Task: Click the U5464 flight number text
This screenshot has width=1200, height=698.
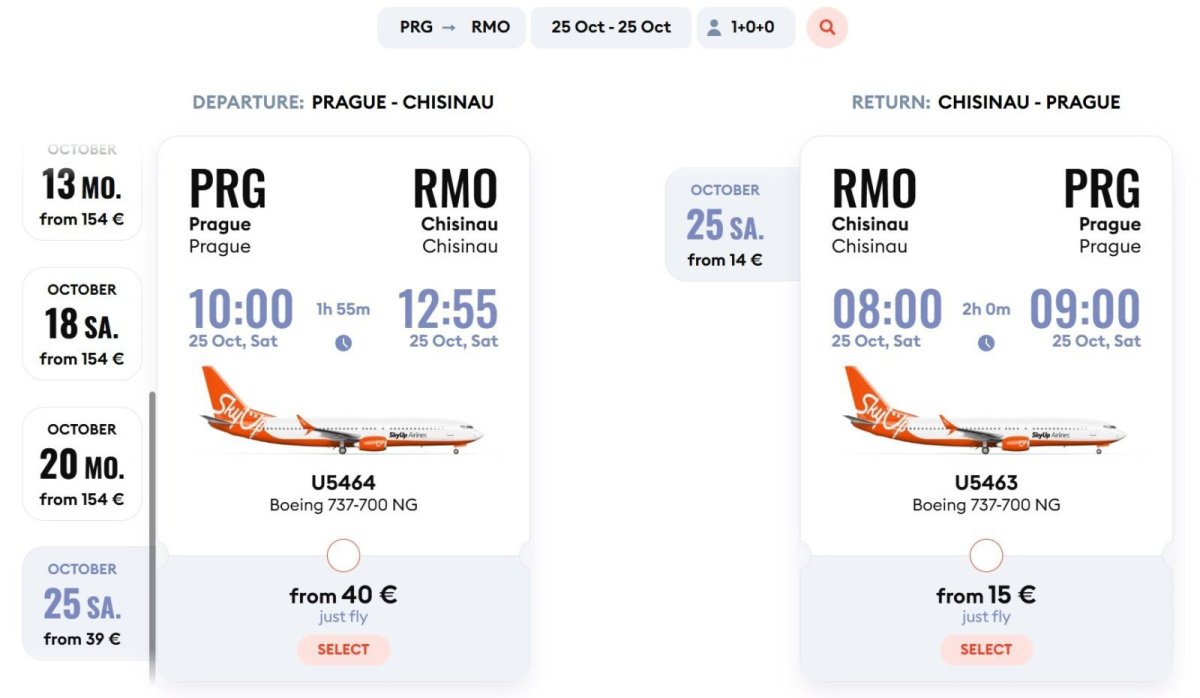Action: tap(343, 483)
